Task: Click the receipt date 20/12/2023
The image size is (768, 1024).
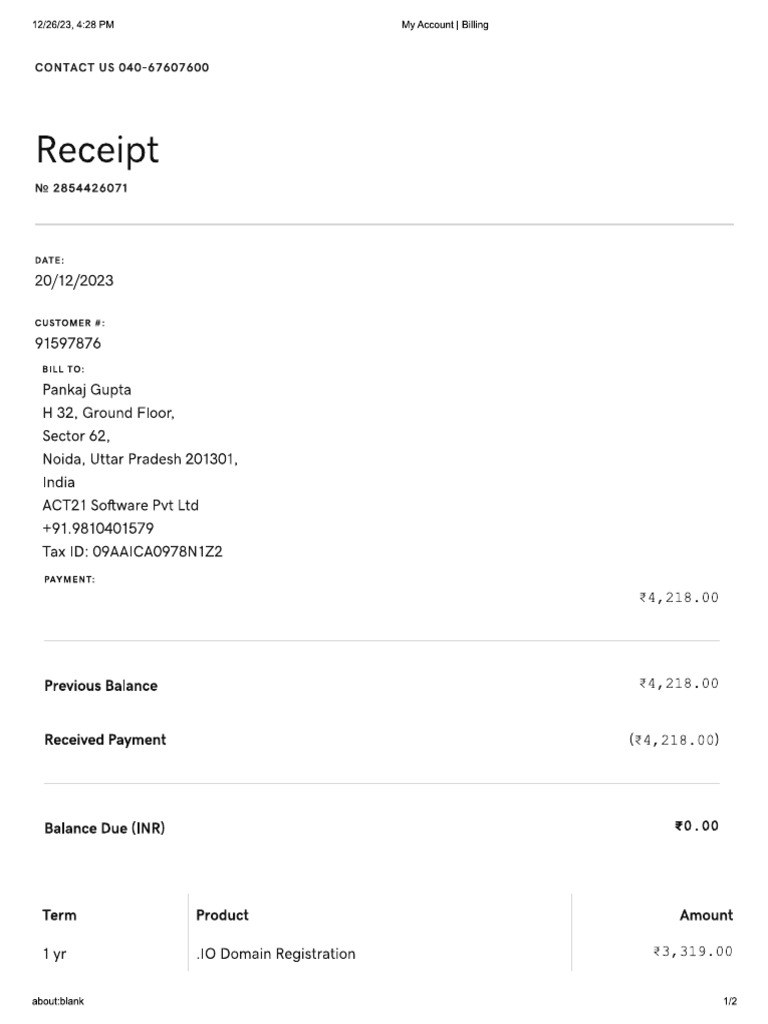Action: (x=74, y=281)
